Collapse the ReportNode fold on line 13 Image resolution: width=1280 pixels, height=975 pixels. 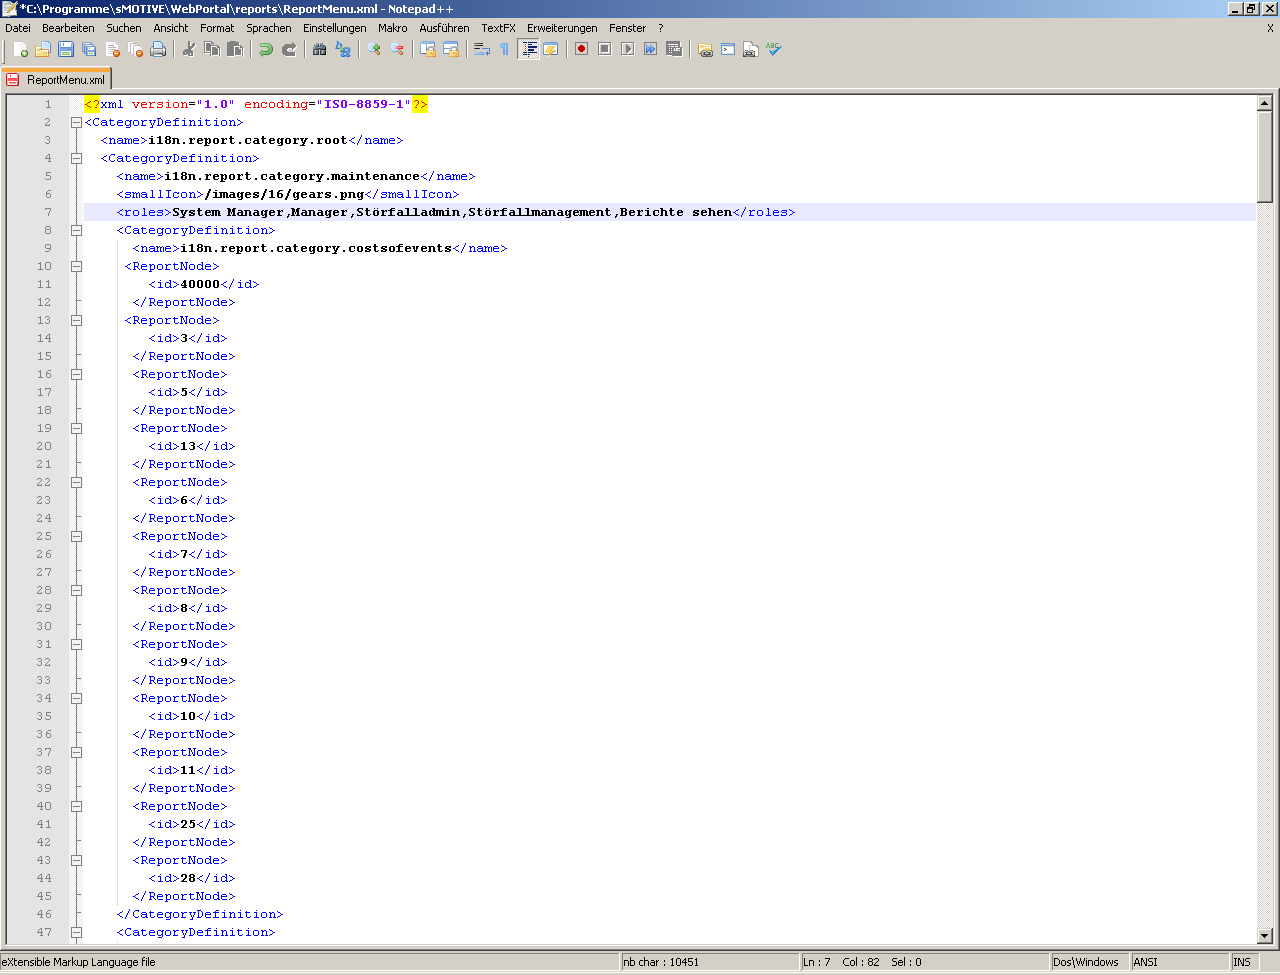click(x=76, y=320)
